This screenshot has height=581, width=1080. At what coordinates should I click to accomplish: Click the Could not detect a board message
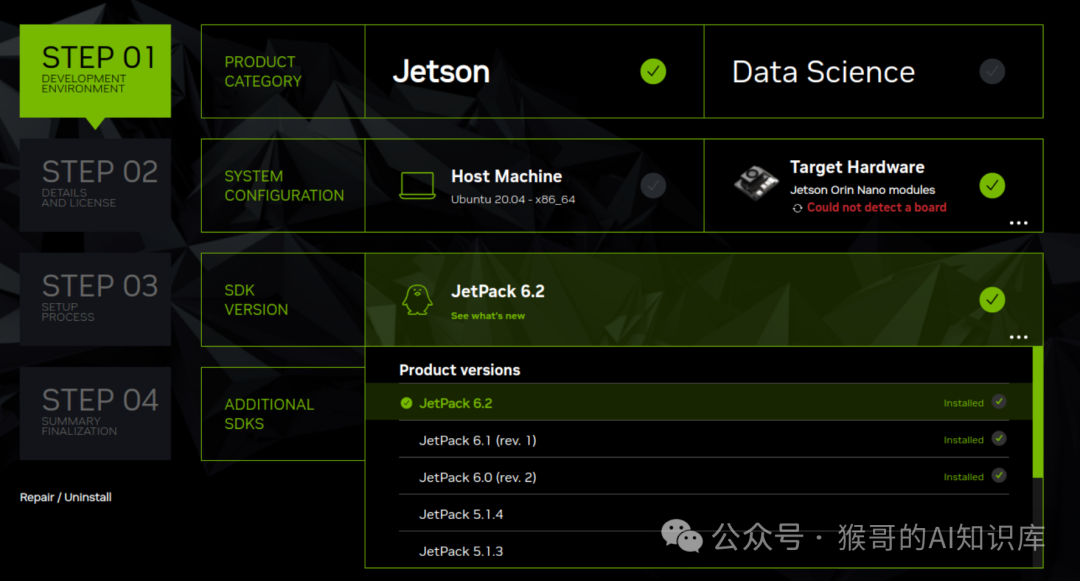(876, 207)
